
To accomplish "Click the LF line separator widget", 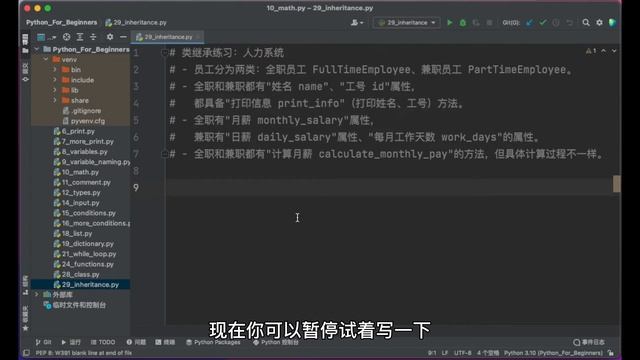I will point(444,353).
